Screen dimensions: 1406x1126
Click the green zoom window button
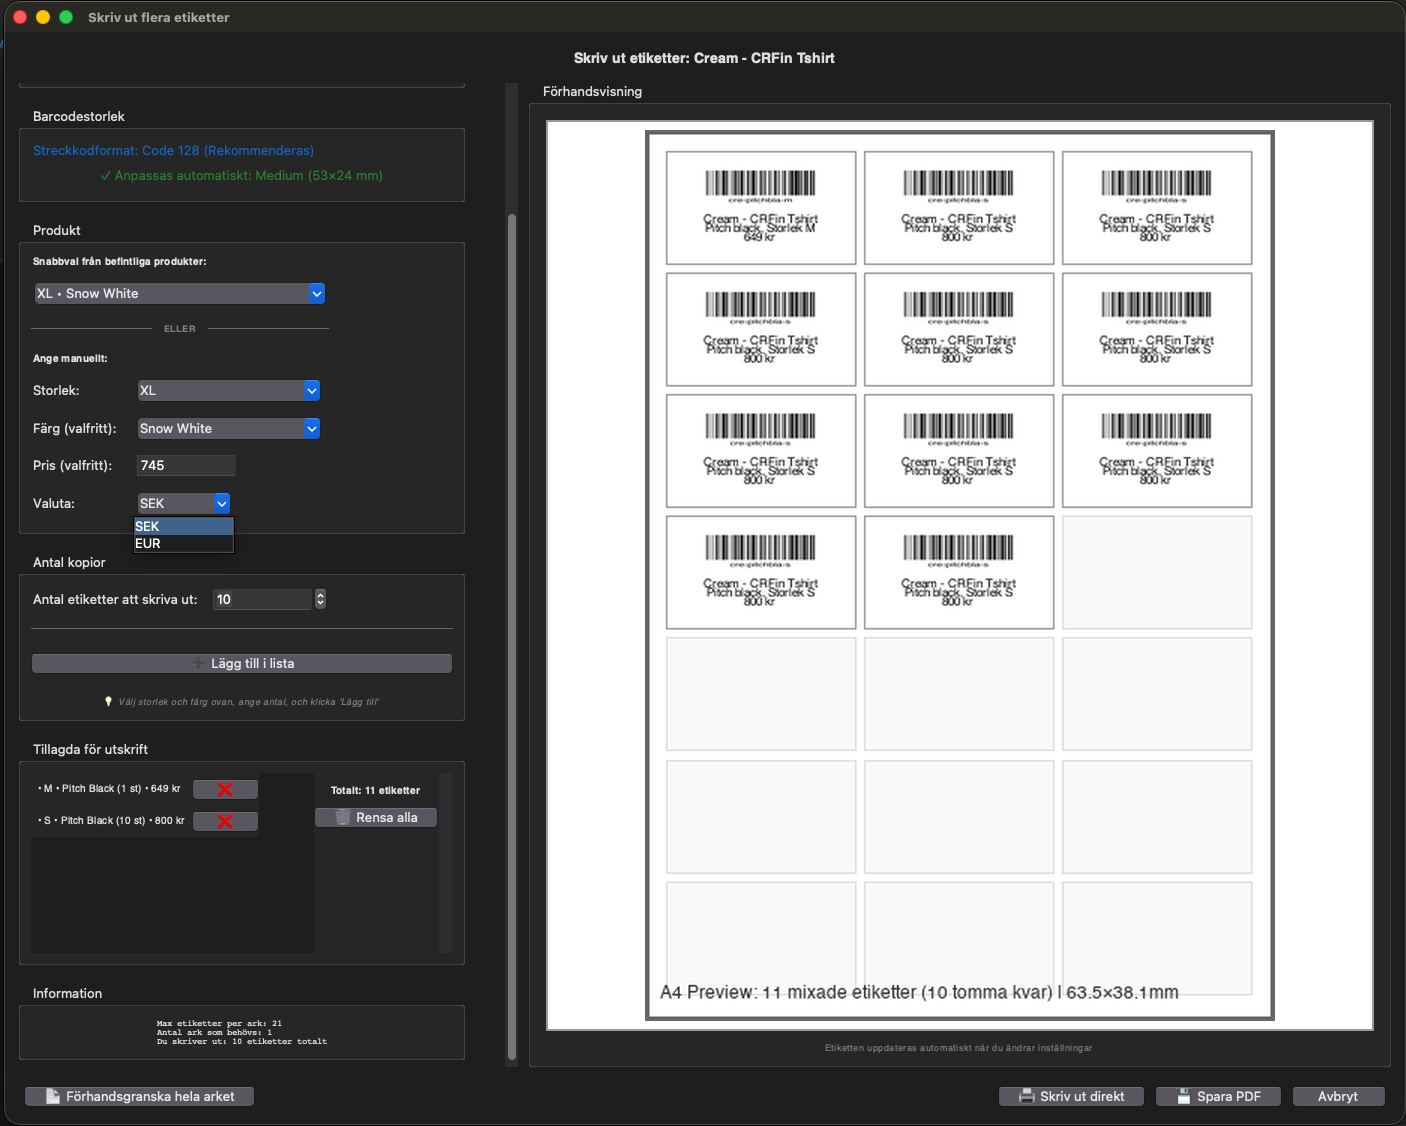(66, 17)
